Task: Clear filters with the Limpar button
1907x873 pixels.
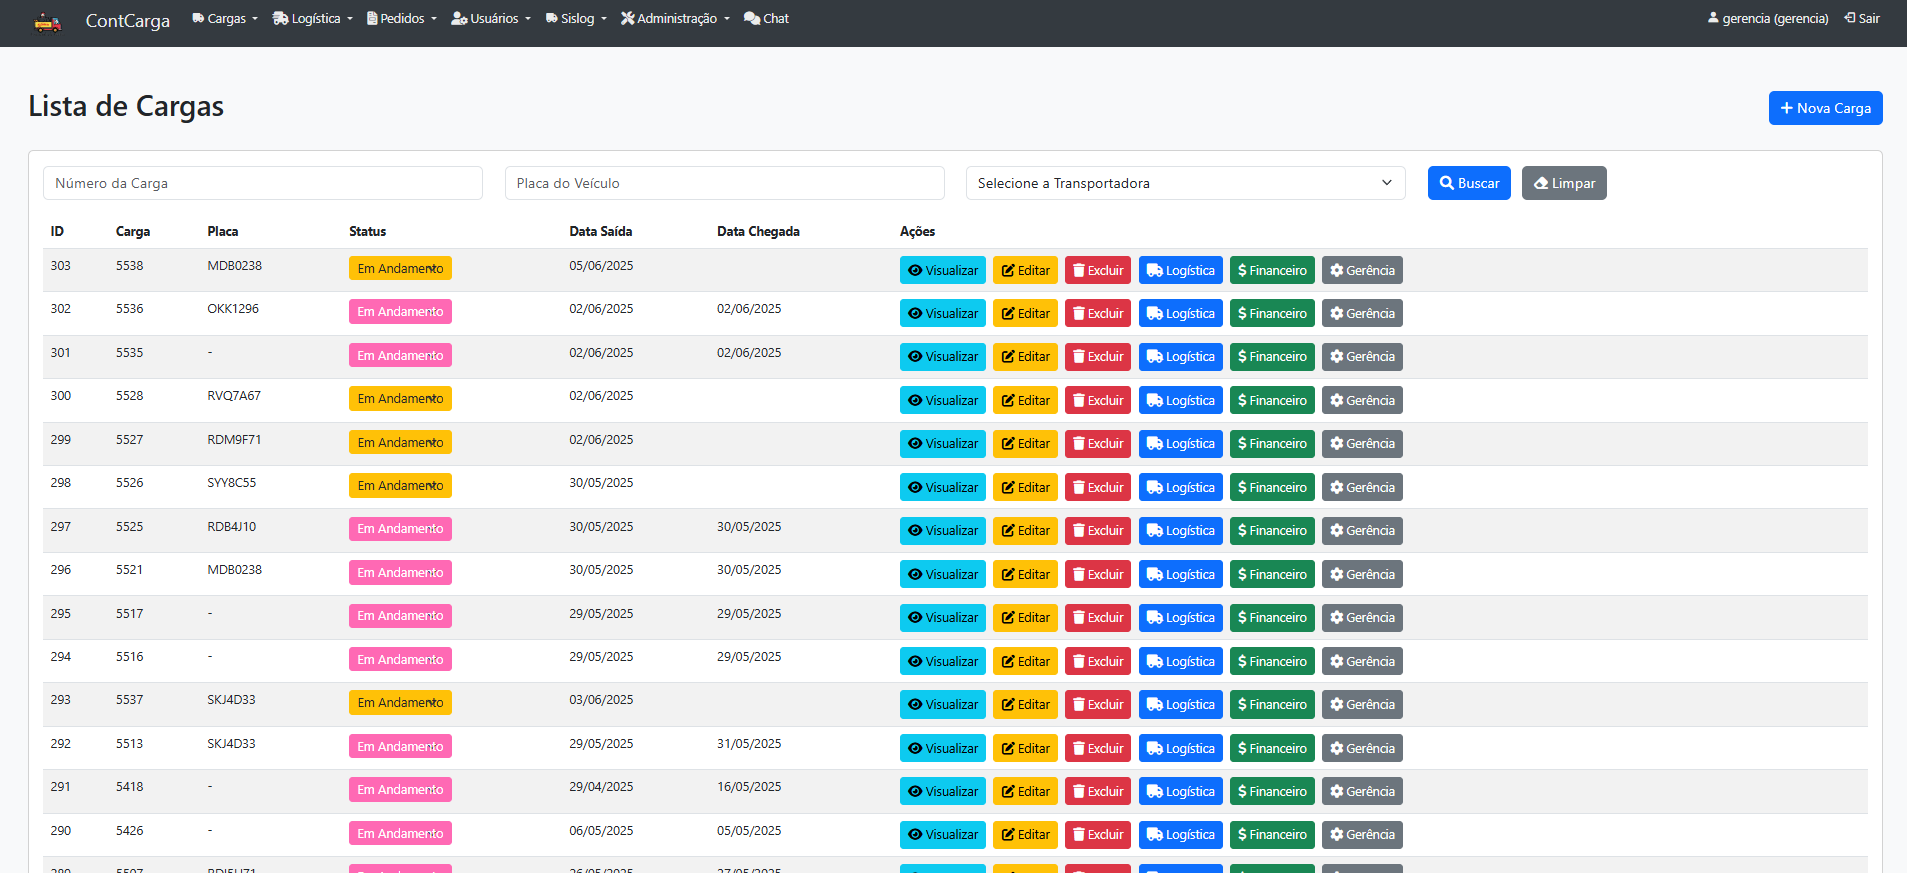Action: coord(1563,183)
